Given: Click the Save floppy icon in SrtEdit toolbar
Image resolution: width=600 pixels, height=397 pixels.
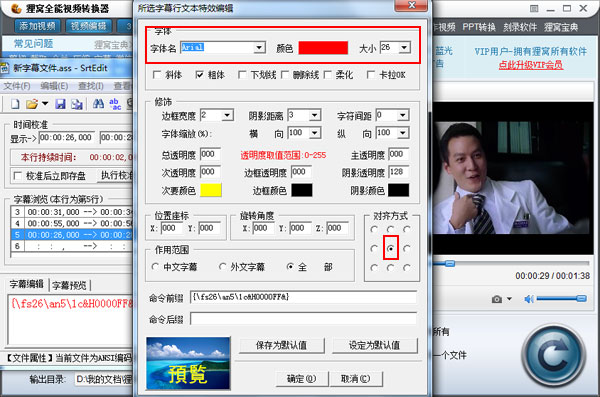Looking at the screenshot, I should 60,104.
